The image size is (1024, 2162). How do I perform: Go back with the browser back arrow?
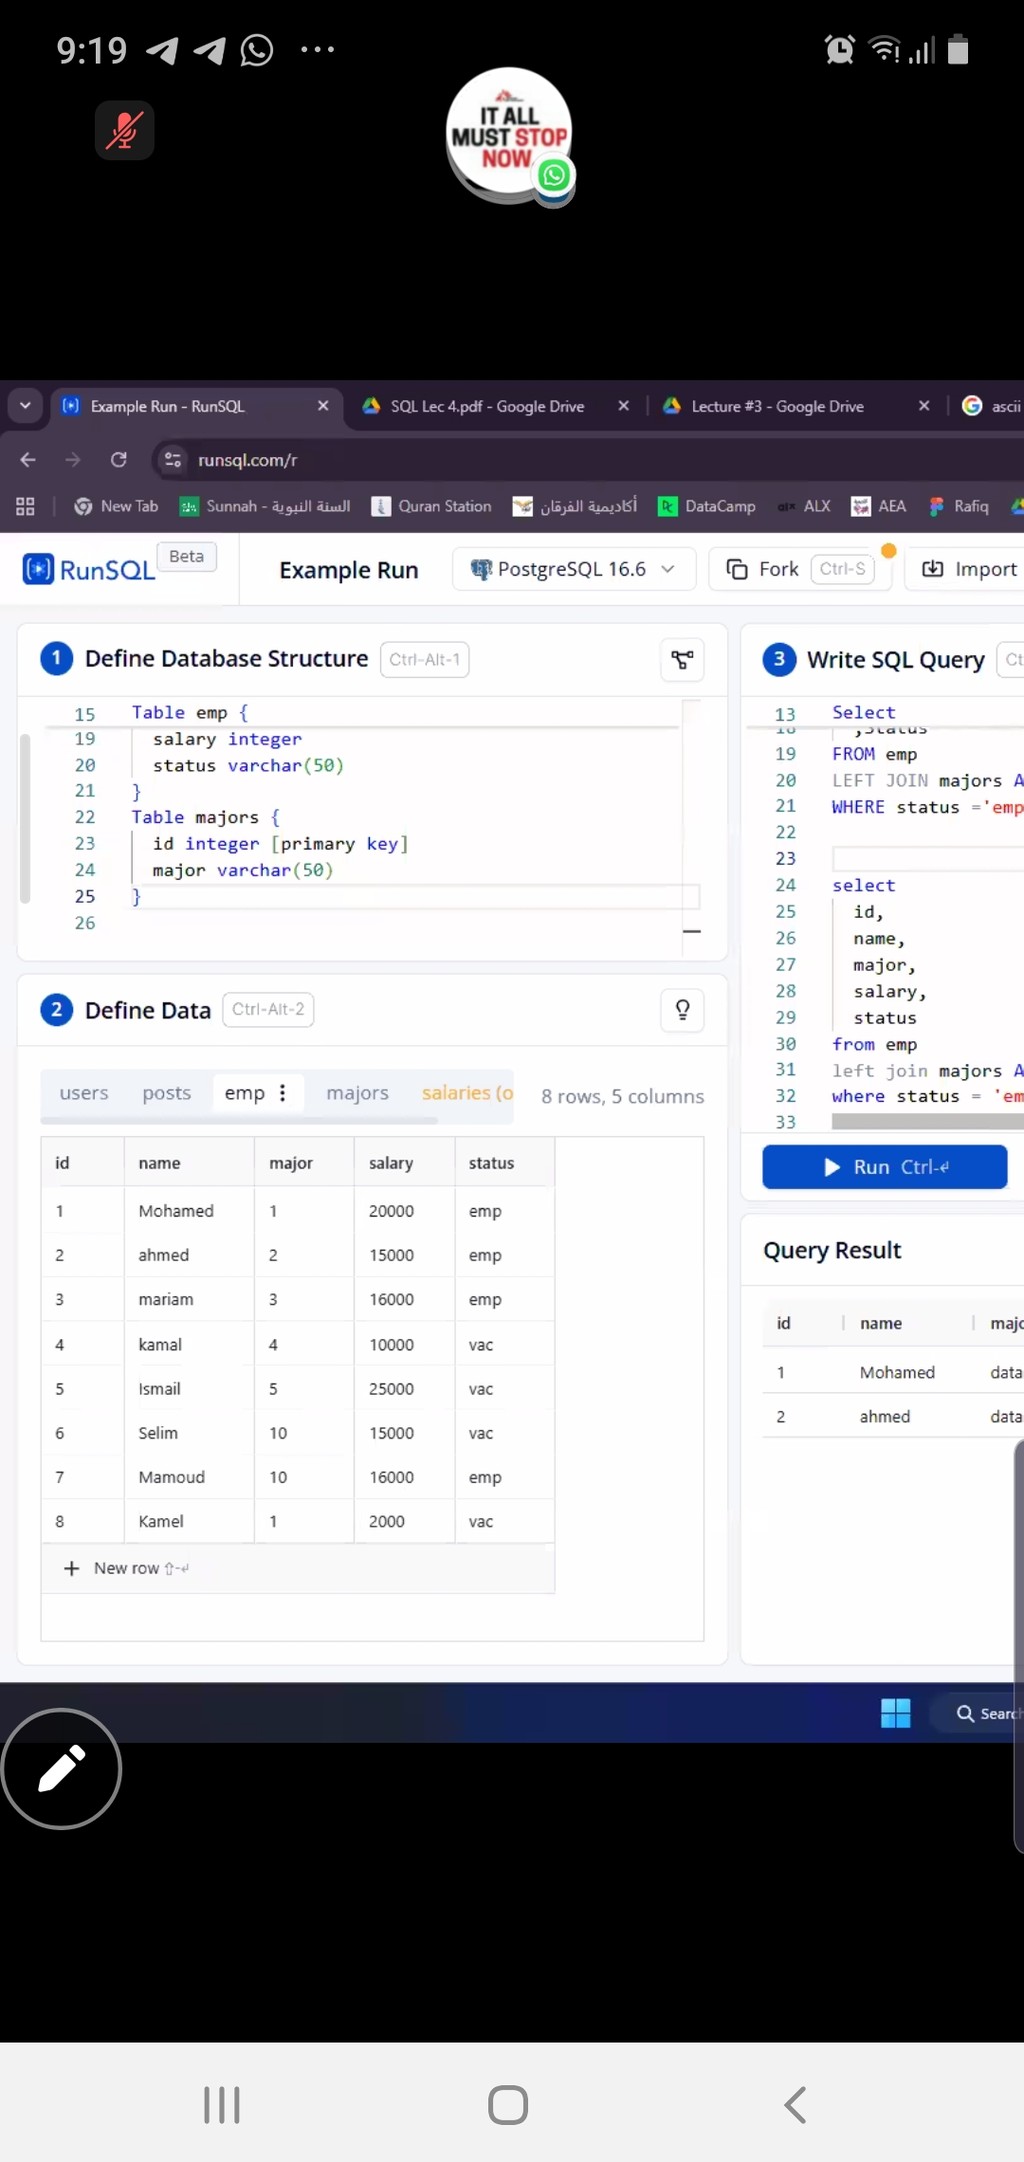[28, 460]
